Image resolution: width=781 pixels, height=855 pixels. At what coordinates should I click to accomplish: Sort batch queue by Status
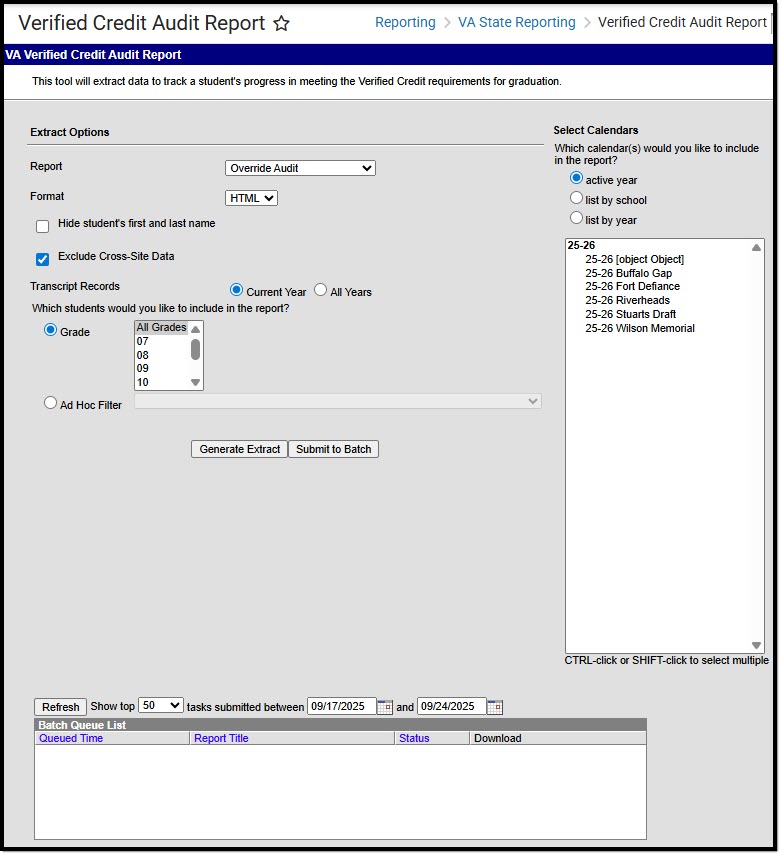click(x=414, y=738)
